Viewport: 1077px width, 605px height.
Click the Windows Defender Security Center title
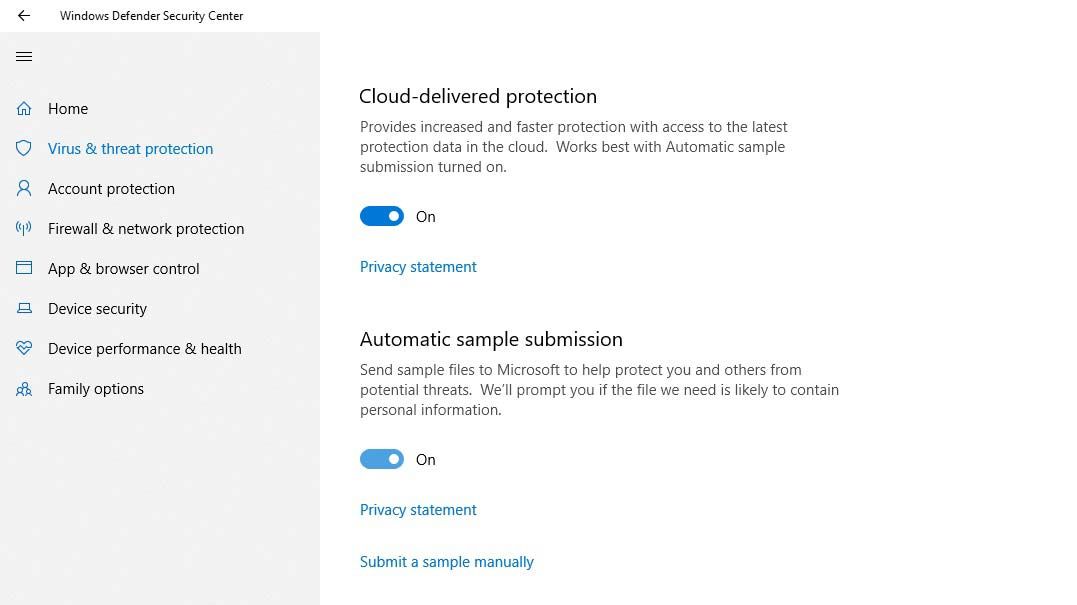[x=151, y=15]
